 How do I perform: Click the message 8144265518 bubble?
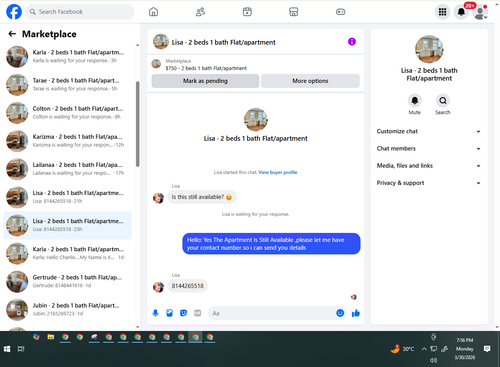(188, 286)
